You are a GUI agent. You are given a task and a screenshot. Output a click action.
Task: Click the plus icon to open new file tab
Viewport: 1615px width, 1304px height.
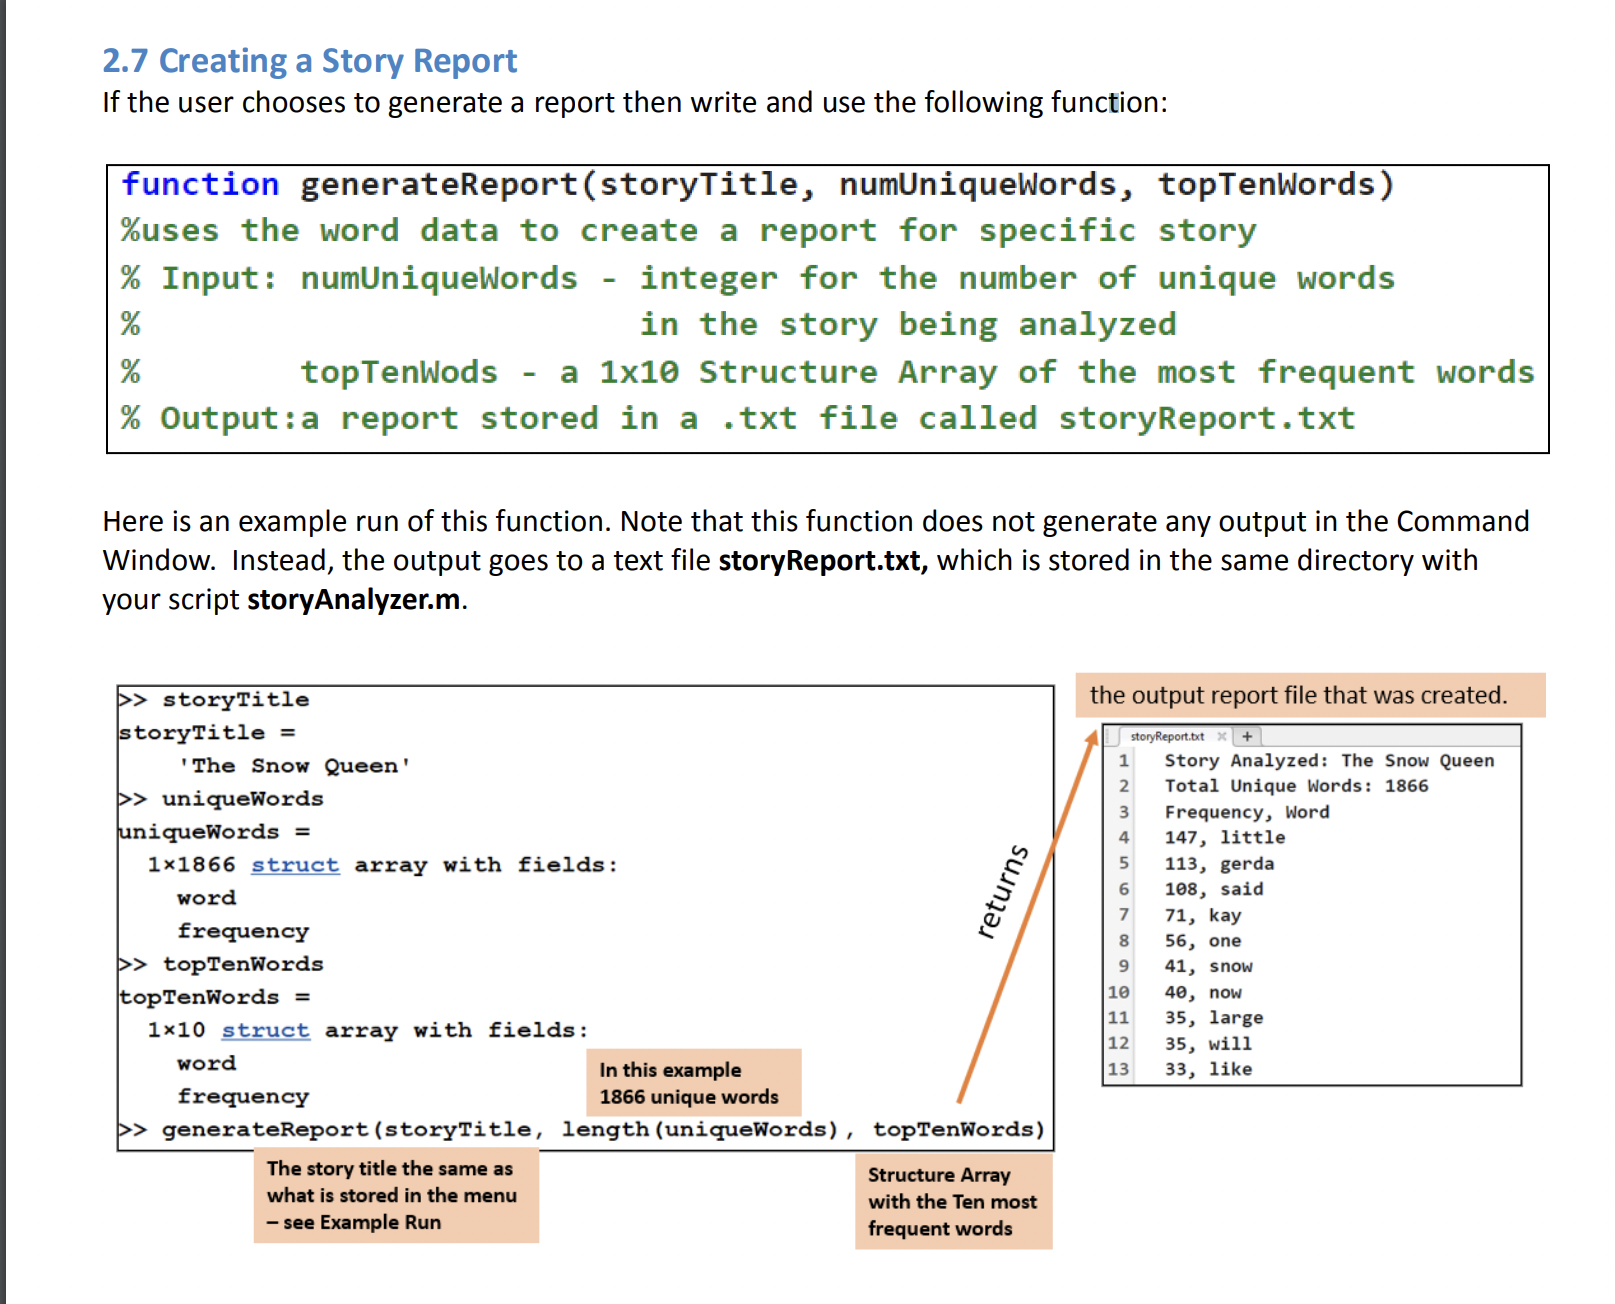coord(1247,735)
